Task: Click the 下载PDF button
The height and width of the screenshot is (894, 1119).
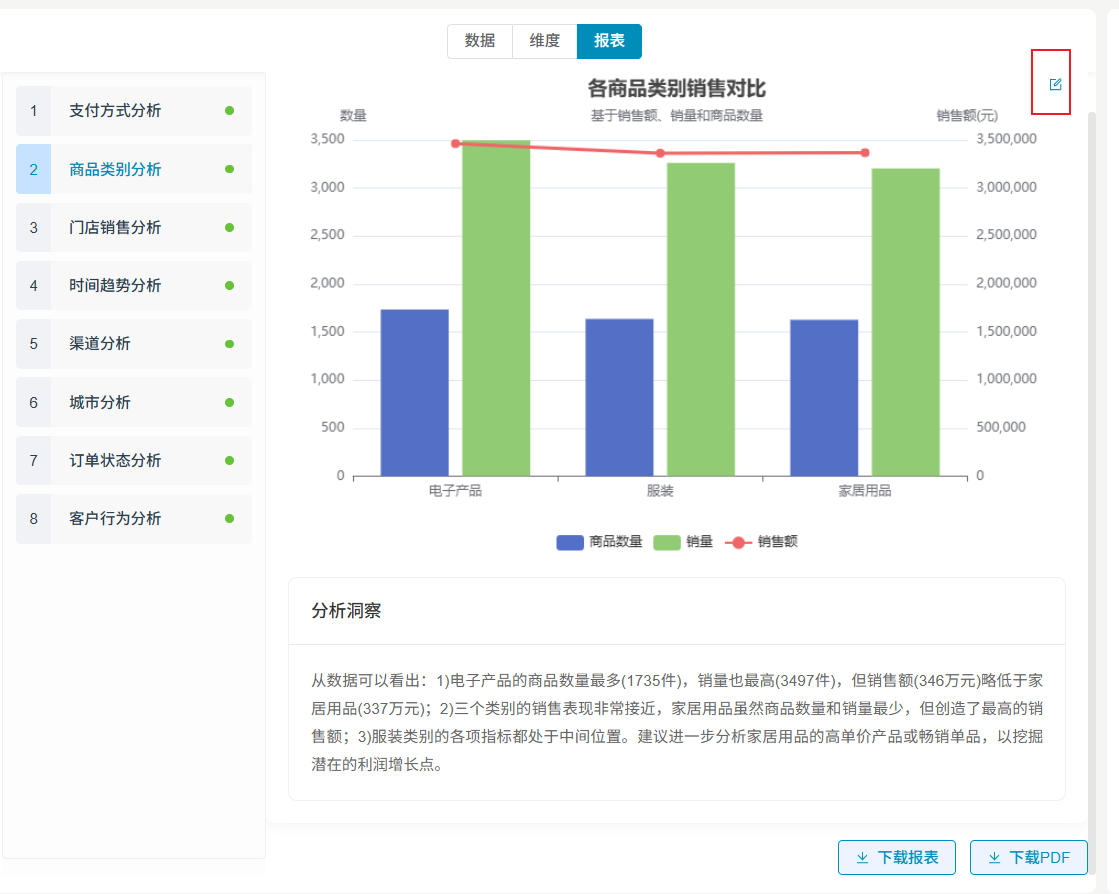Action: [x=1028, y=857]
